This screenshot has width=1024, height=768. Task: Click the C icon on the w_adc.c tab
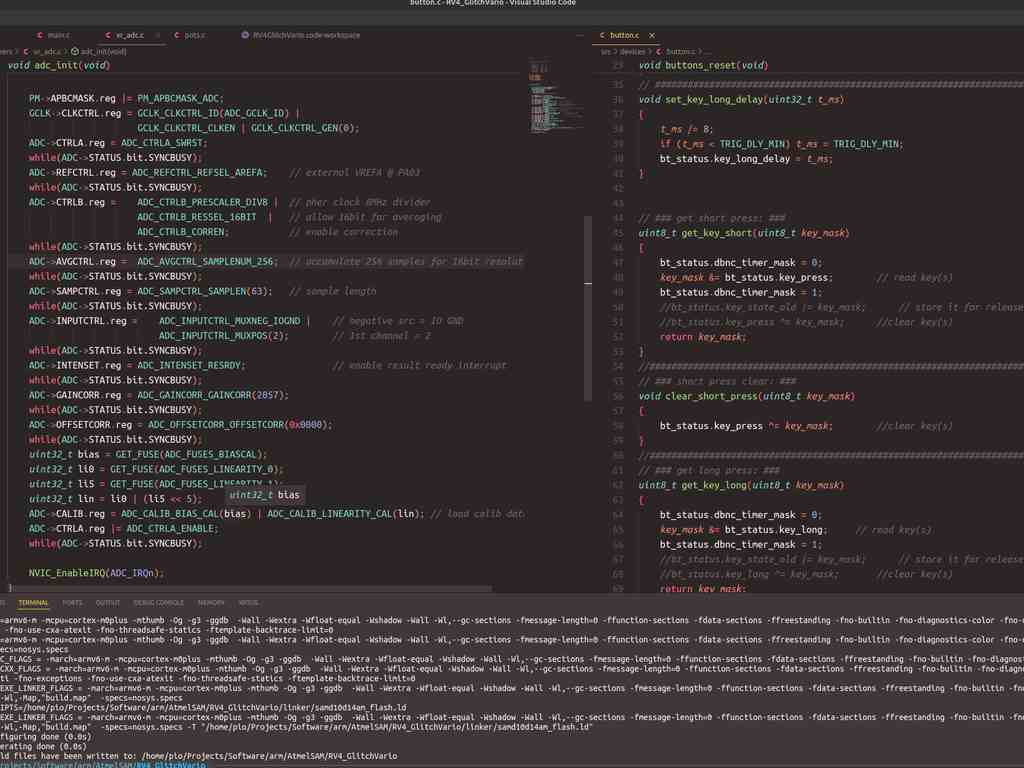point(108,35)
